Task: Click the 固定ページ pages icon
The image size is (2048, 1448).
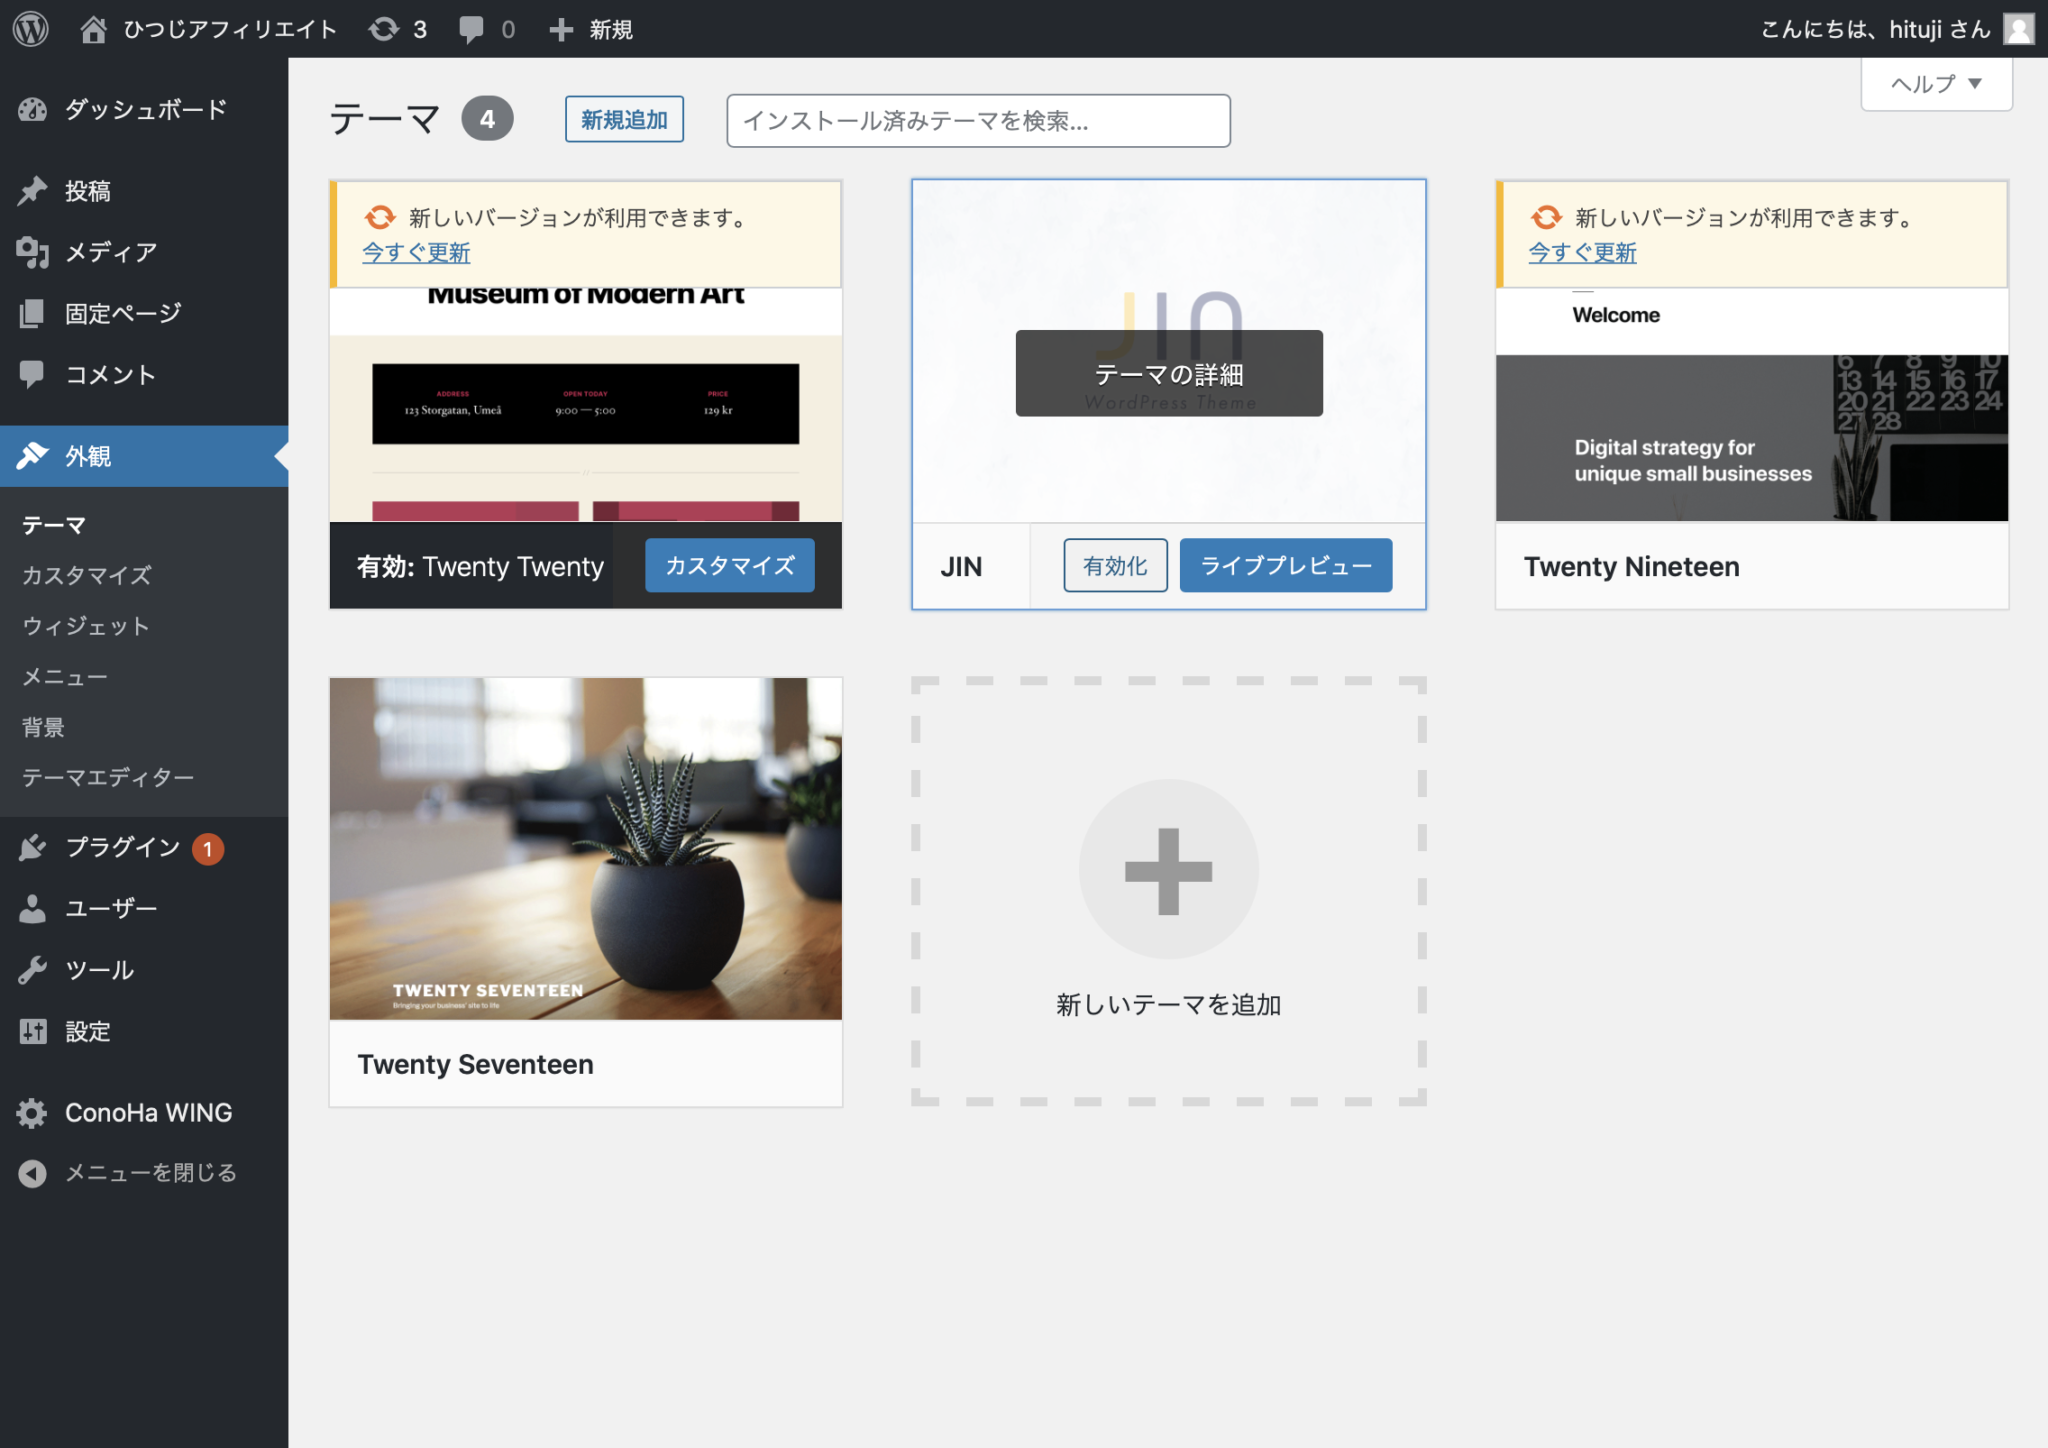Action: [33, 313]
